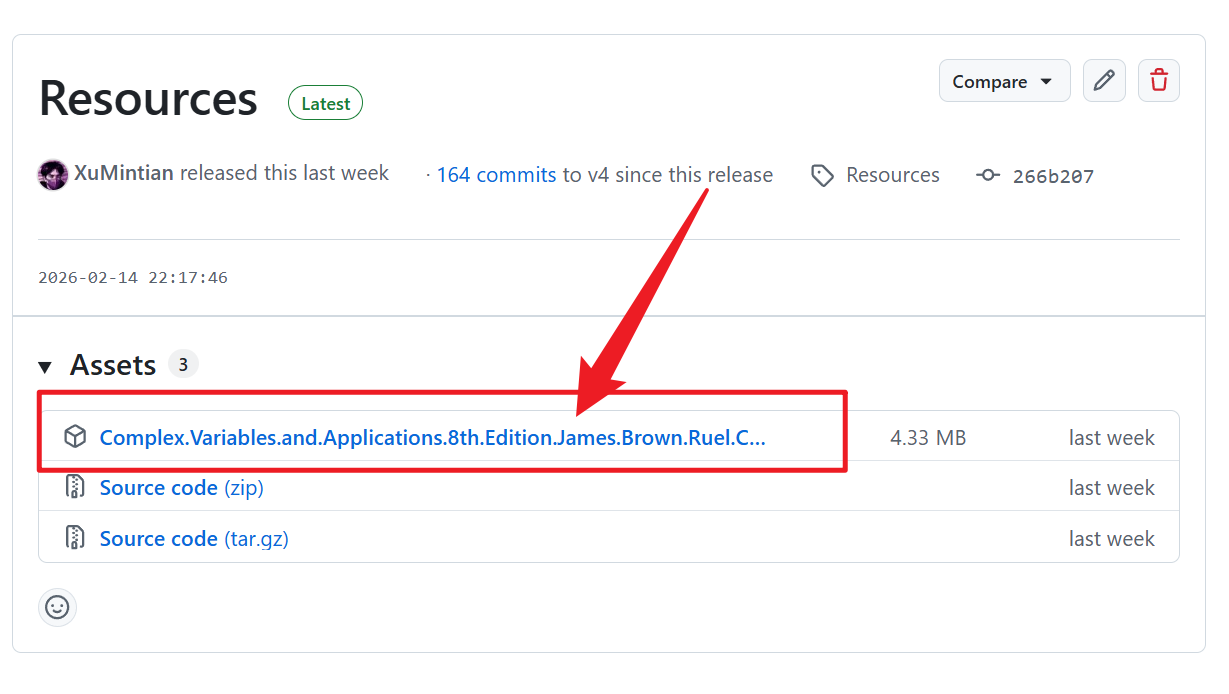The image size is (1229, 694).
Task: Open the 164 commits link
Action: point(496,175)
